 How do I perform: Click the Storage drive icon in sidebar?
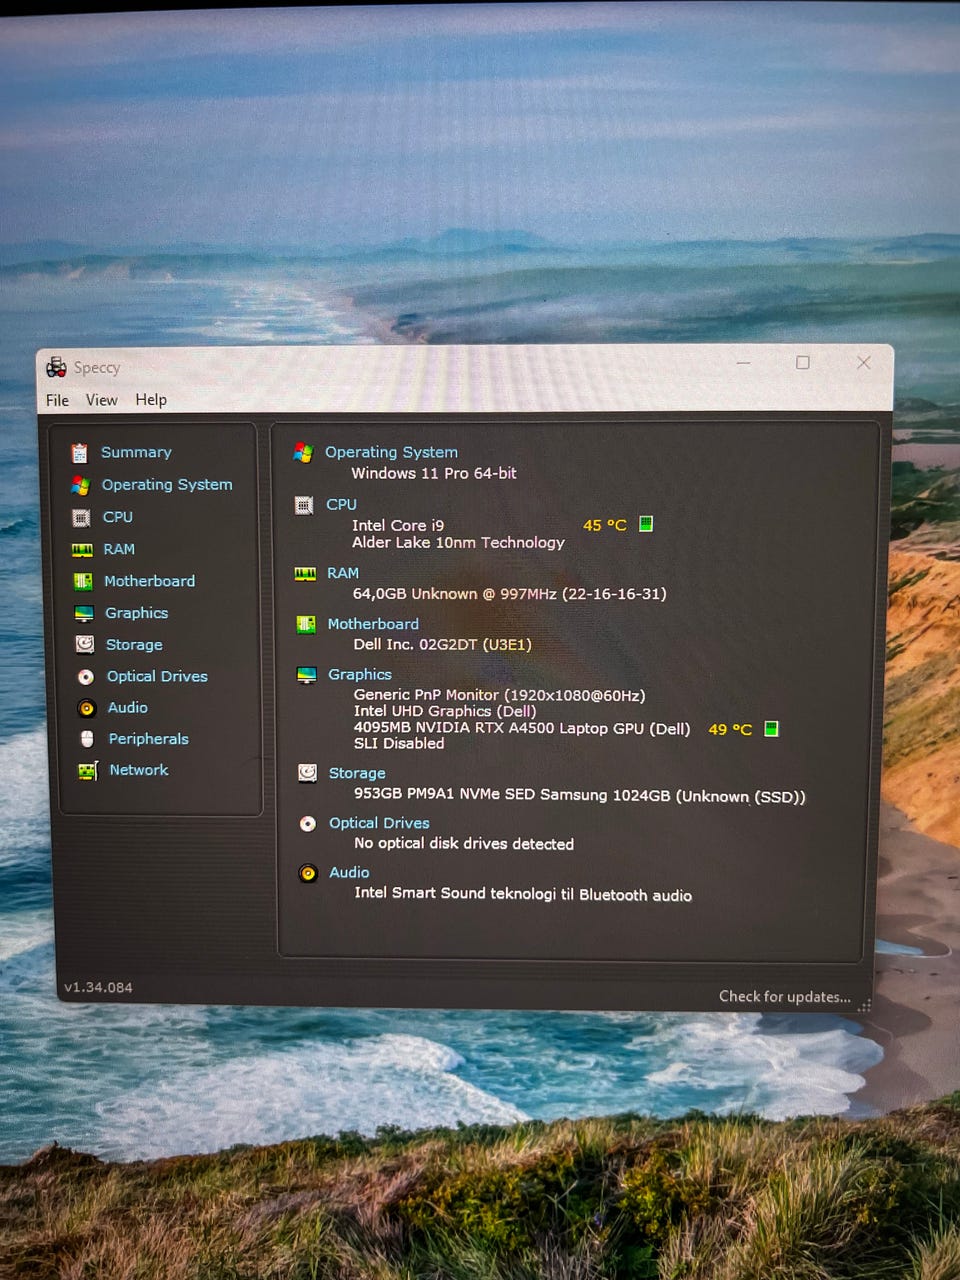(85, 645)
